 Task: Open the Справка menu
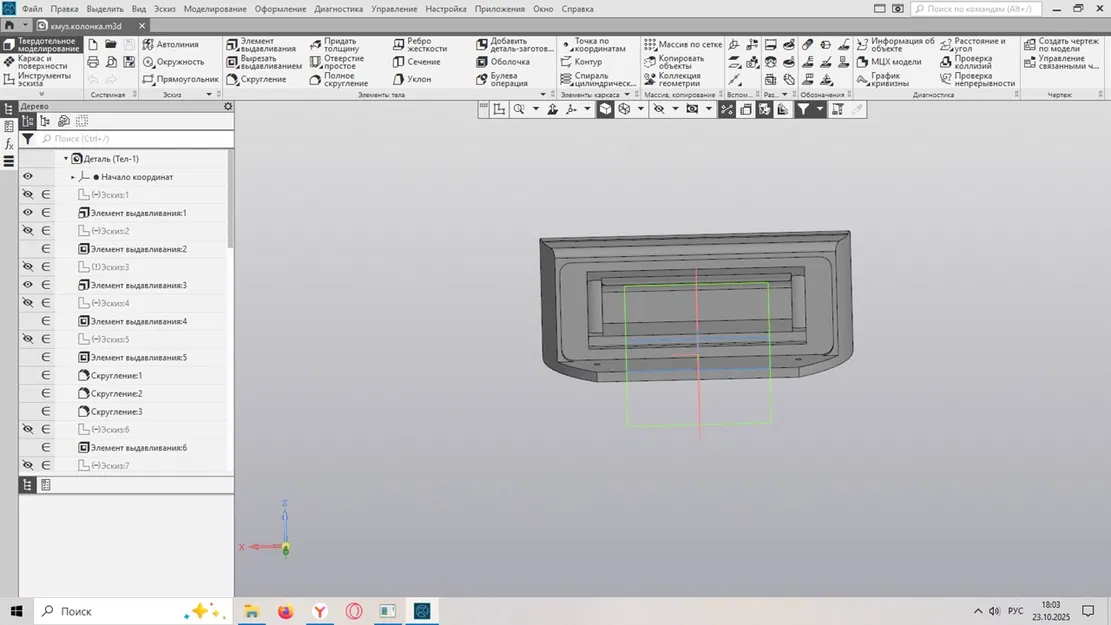(577, 9)
